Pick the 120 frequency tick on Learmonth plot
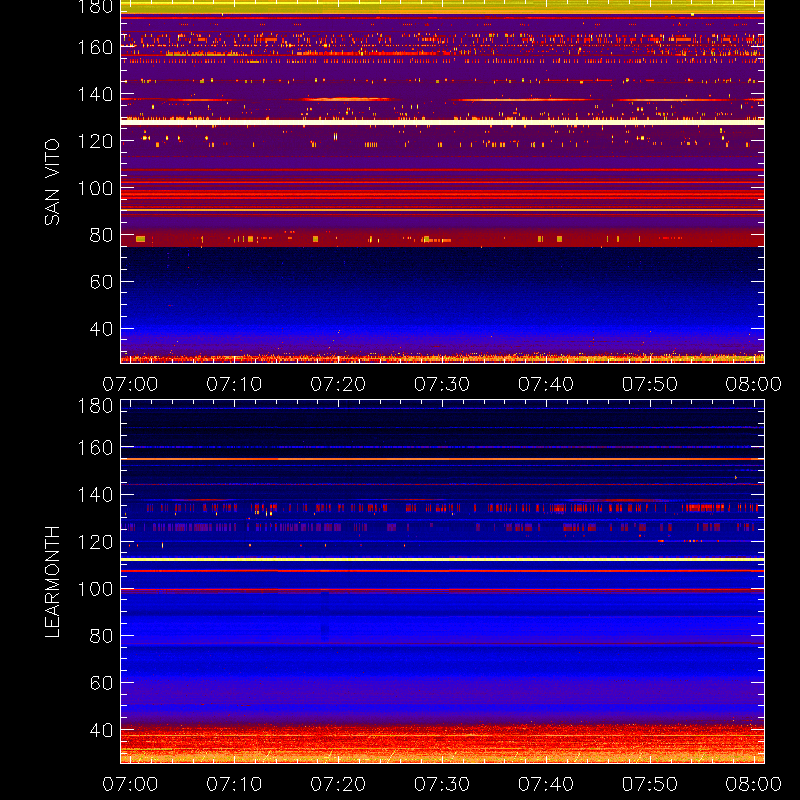 click(x=95, y=542)
